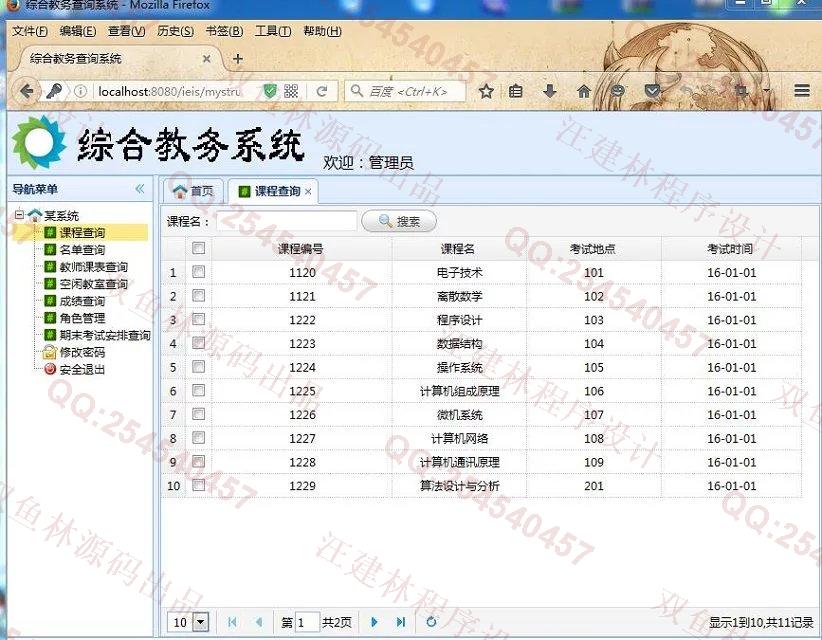
Task: Switch to the 首页 tab
Action: coord(193,191)
